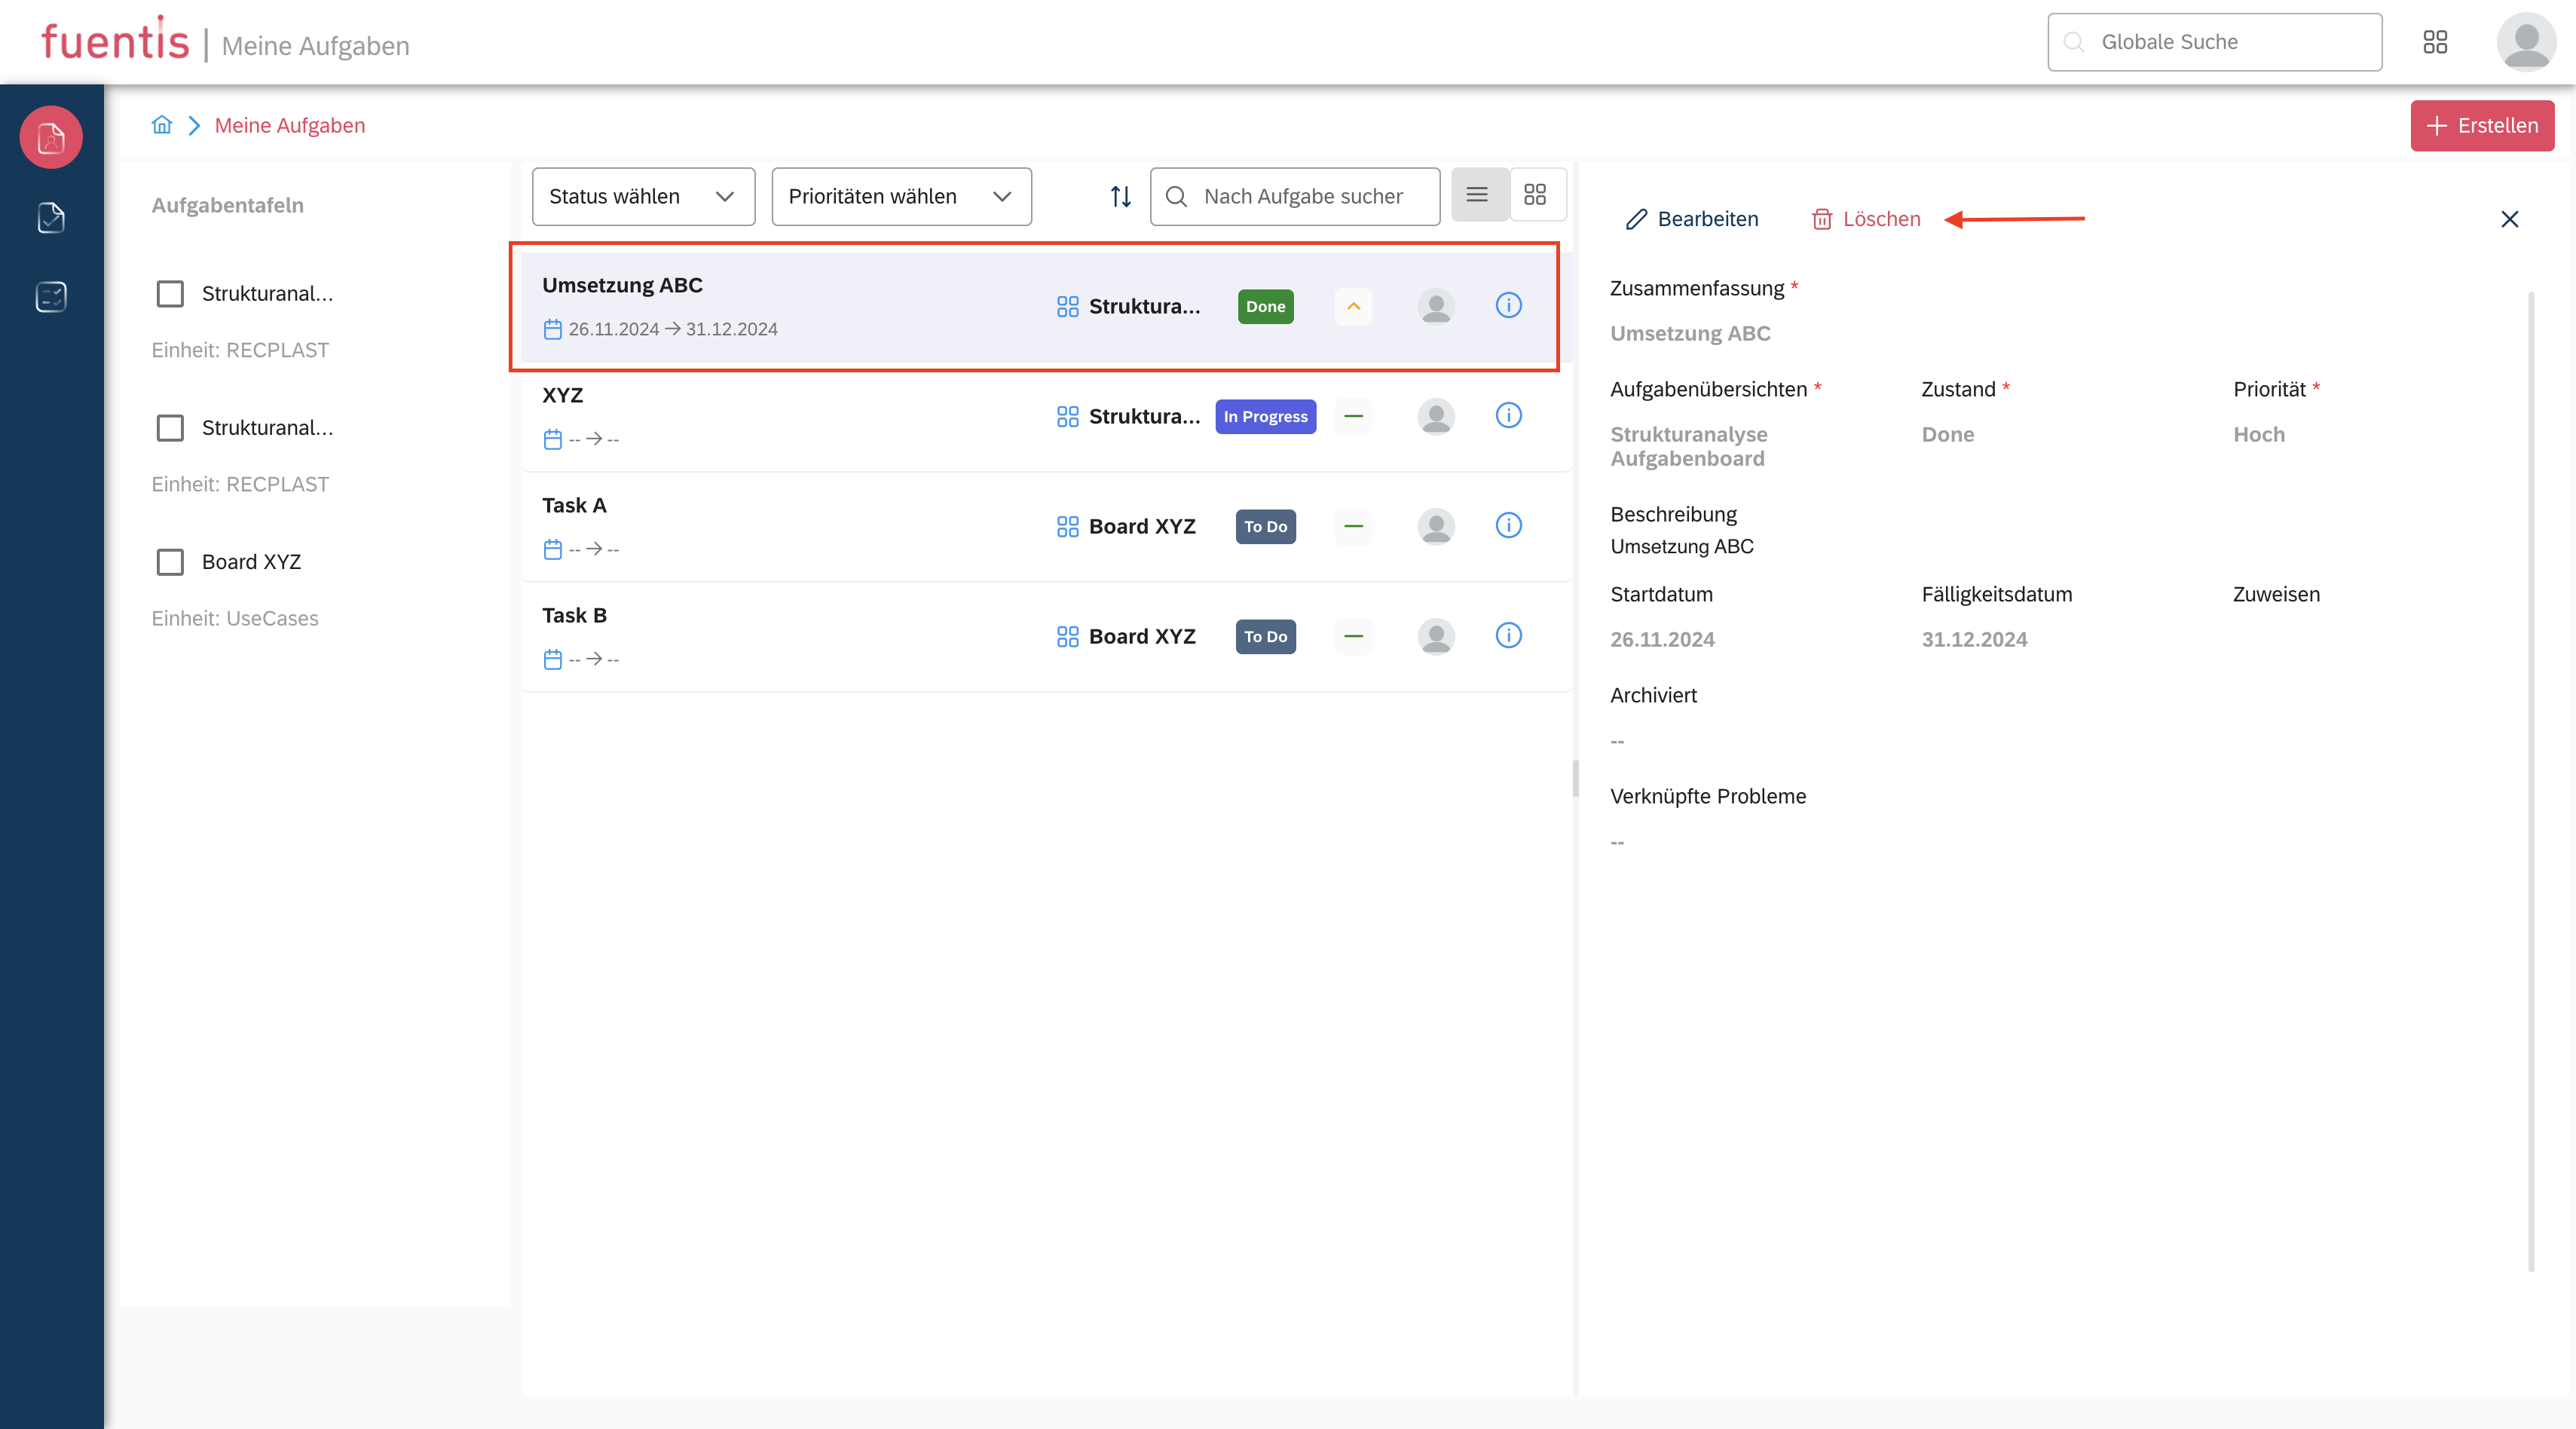Open second sidebar document-check icon
2576x1429 pixels.
point(51,217)
